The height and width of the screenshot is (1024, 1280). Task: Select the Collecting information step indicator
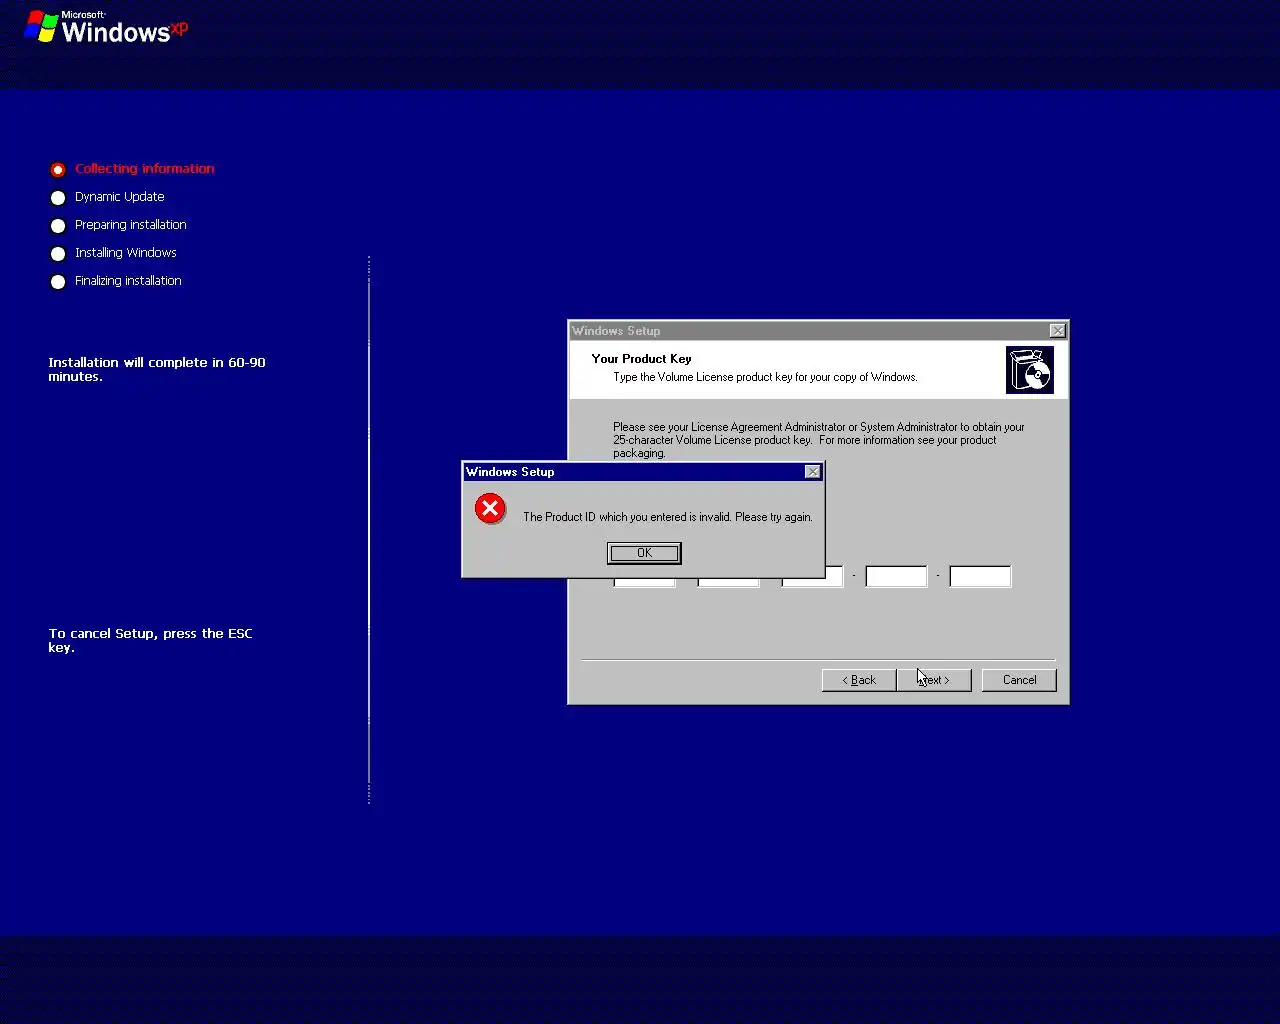tap(58, 170)
